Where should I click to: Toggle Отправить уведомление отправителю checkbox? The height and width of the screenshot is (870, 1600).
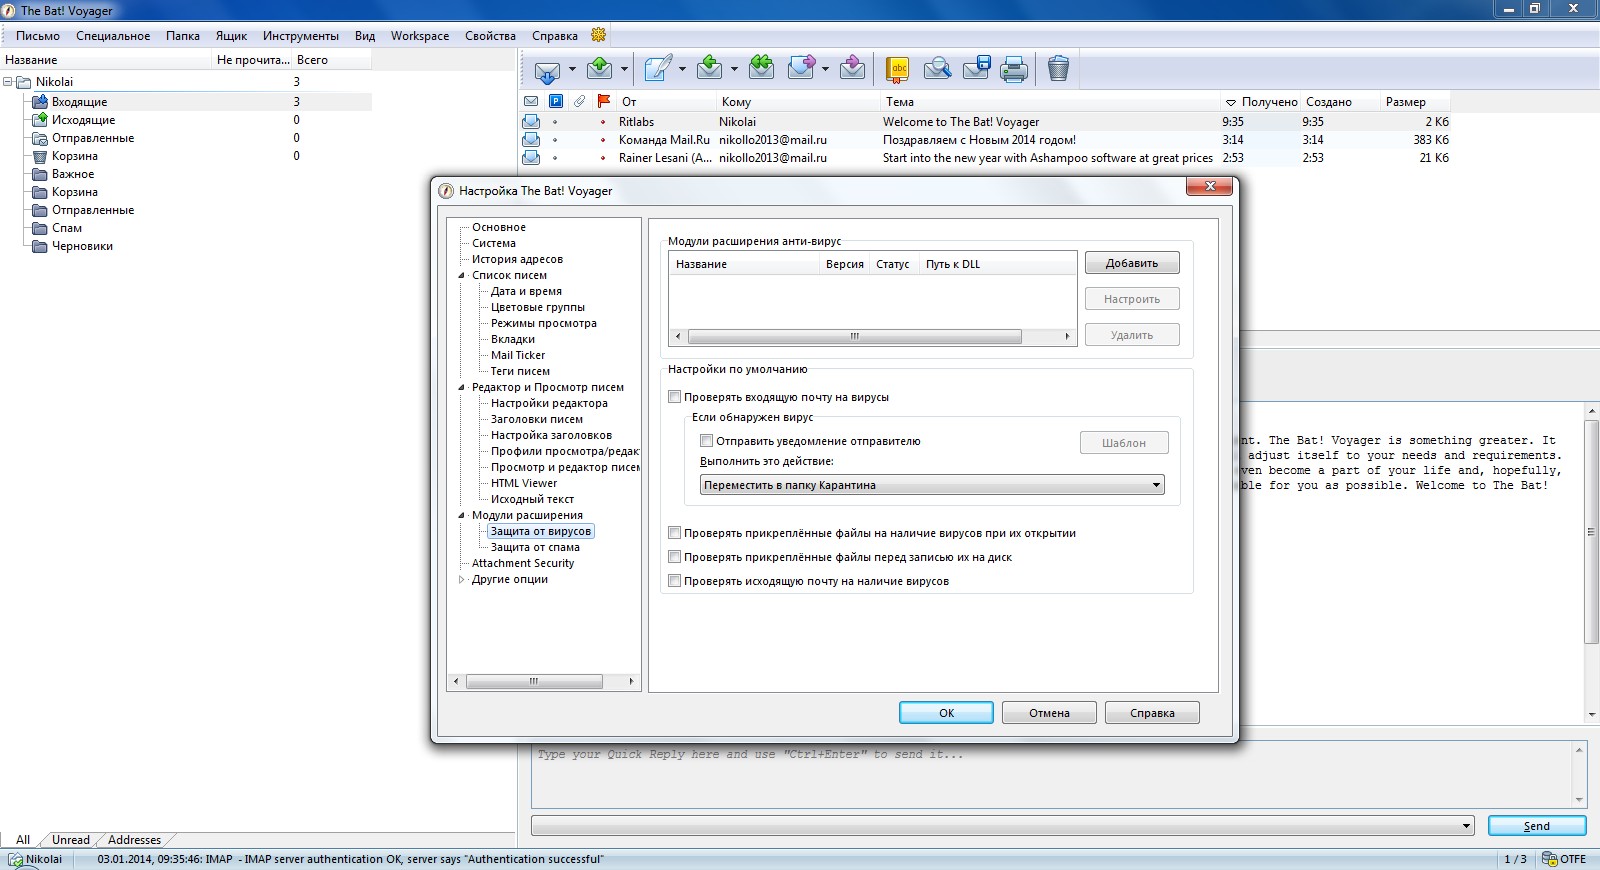[x=707, y=441]
